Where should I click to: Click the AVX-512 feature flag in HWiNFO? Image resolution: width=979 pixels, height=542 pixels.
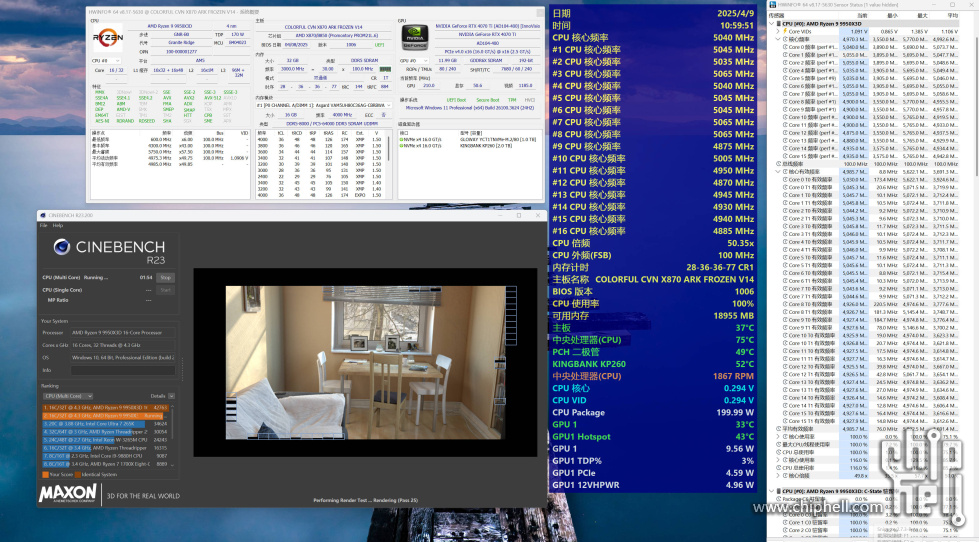coord(212,98)
